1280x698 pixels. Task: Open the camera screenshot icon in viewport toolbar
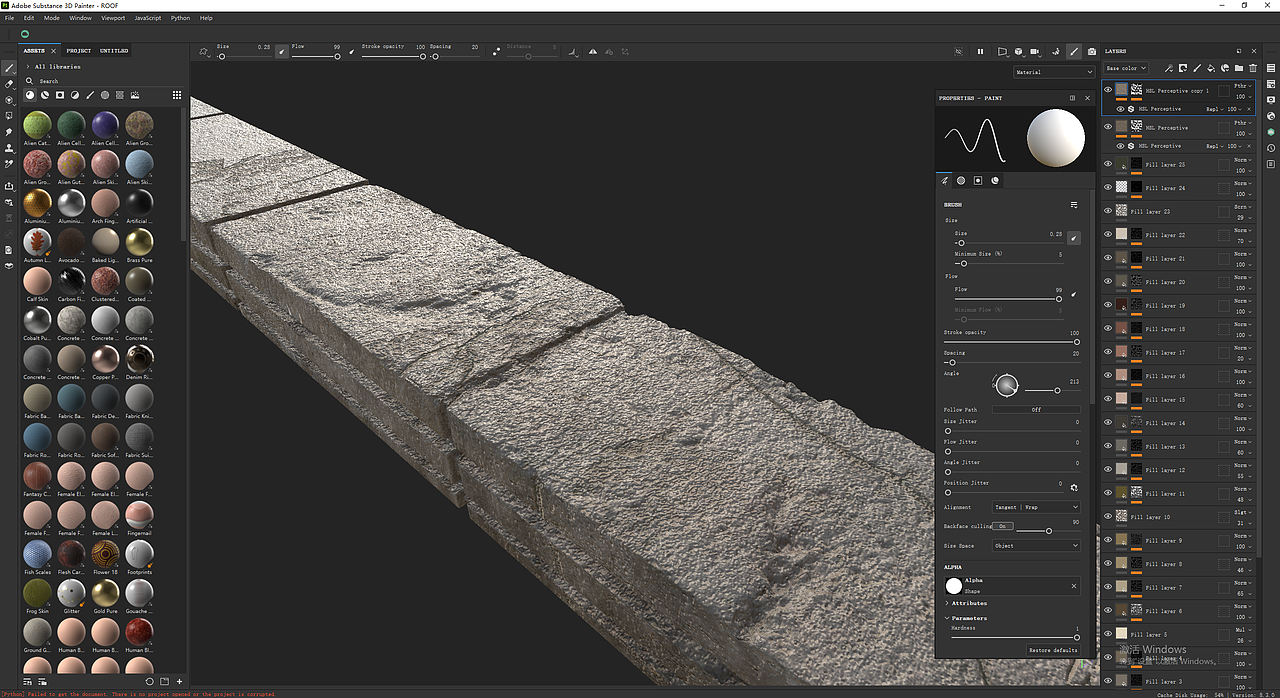click(1092, 51)
